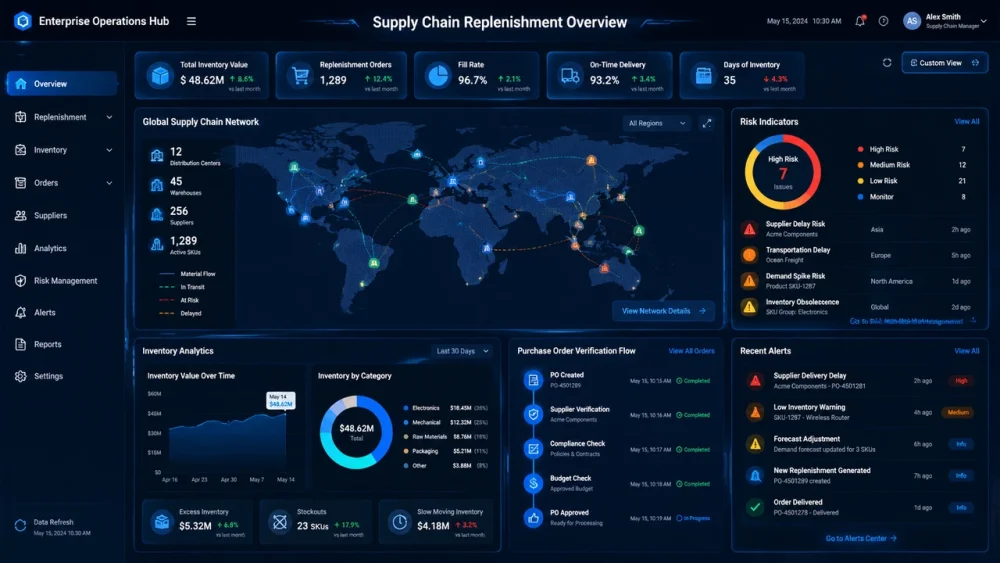
Task: Click View Network Details button
Action: (x=663, y=311)
